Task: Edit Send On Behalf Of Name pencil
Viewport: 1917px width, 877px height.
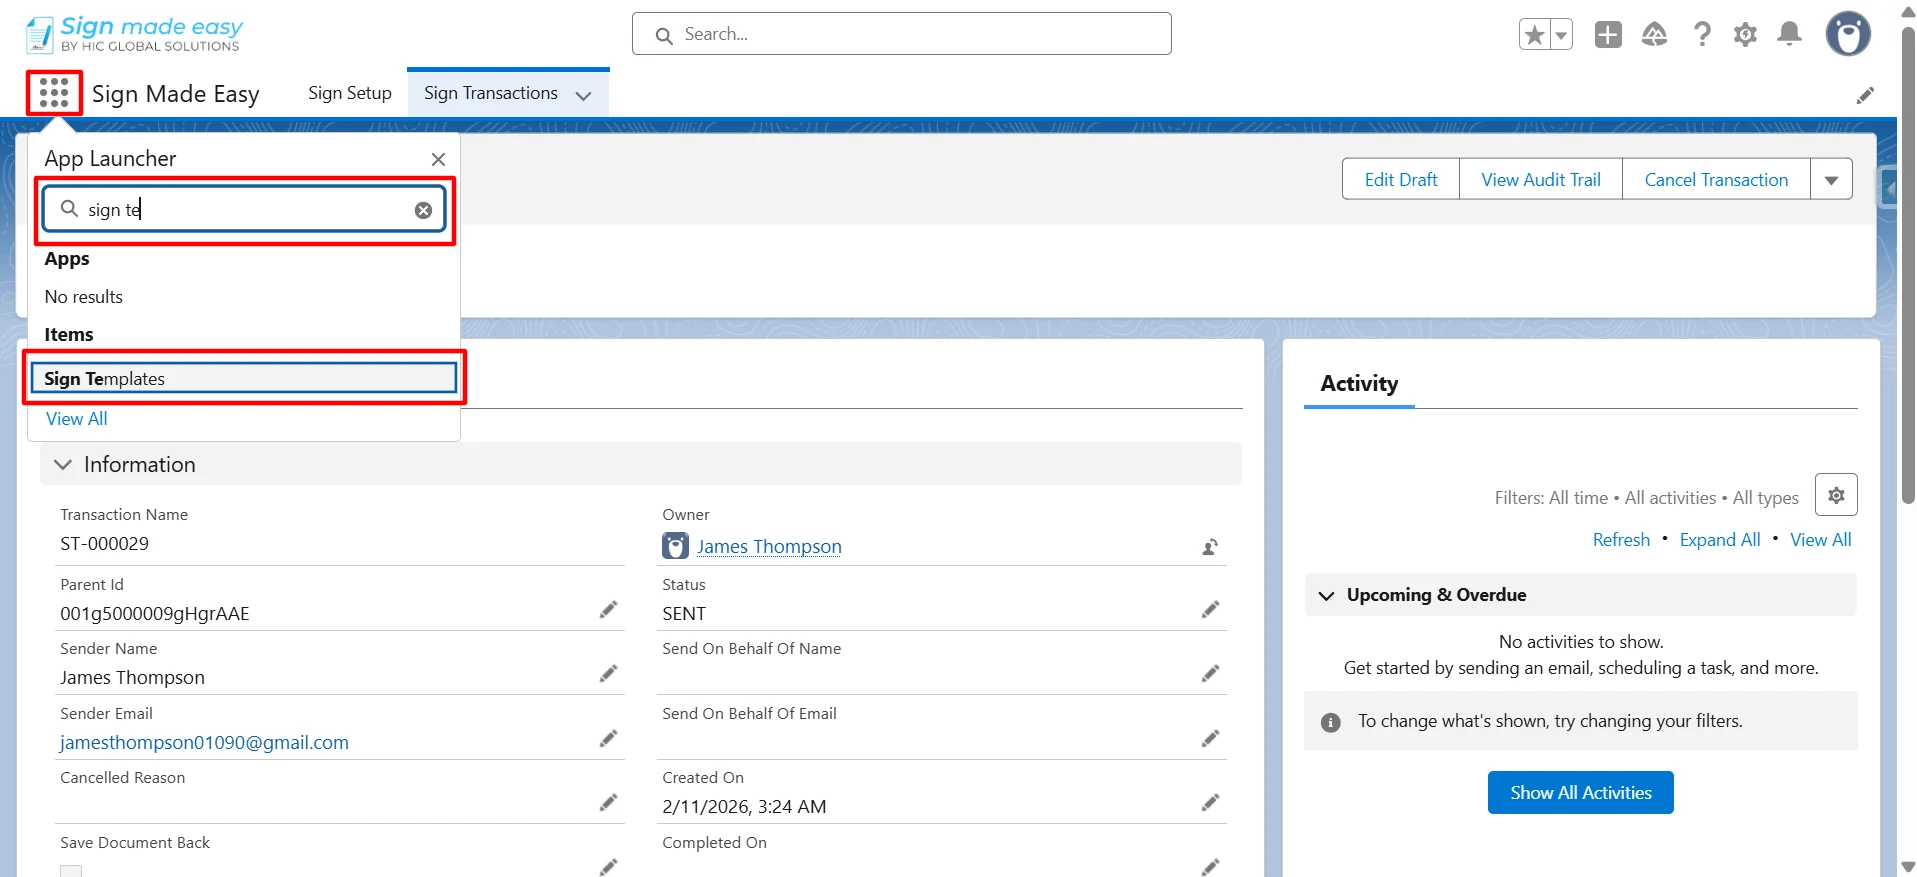Action: click(x=1210, y=674)
